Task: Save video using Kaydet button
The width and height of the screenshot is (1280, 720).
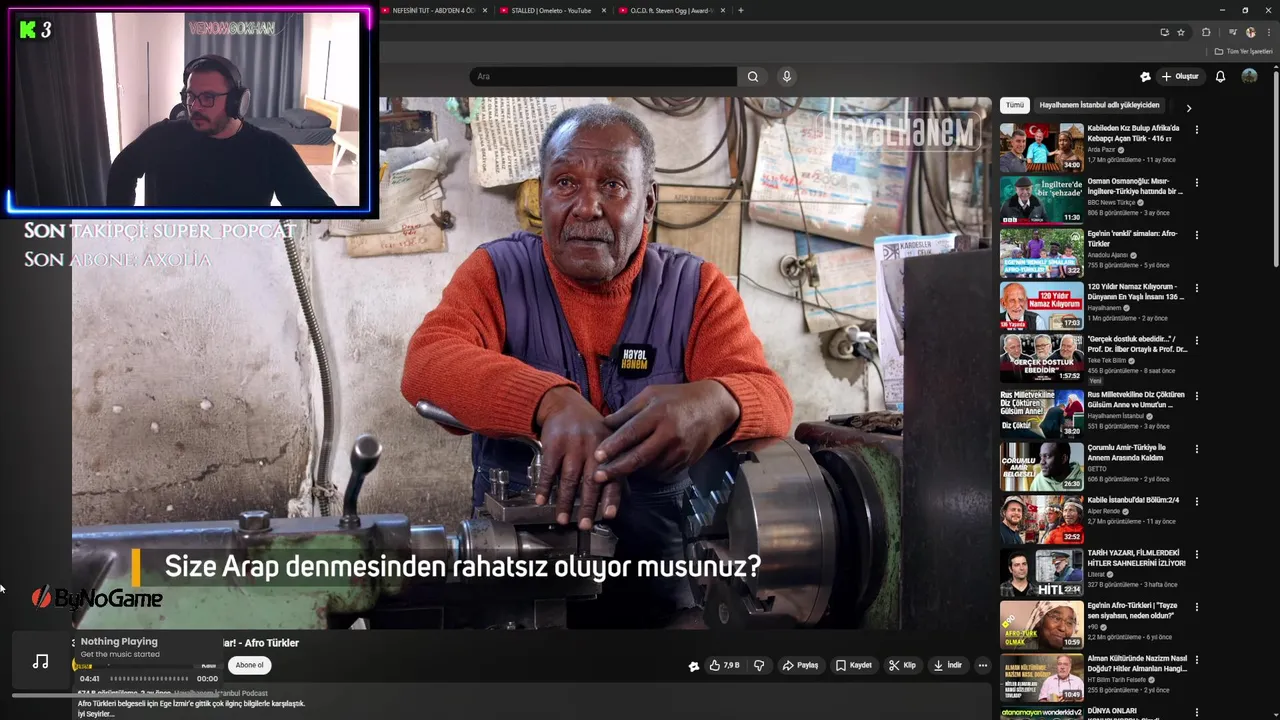Action: pyautogui.click(x=854, y=665)
